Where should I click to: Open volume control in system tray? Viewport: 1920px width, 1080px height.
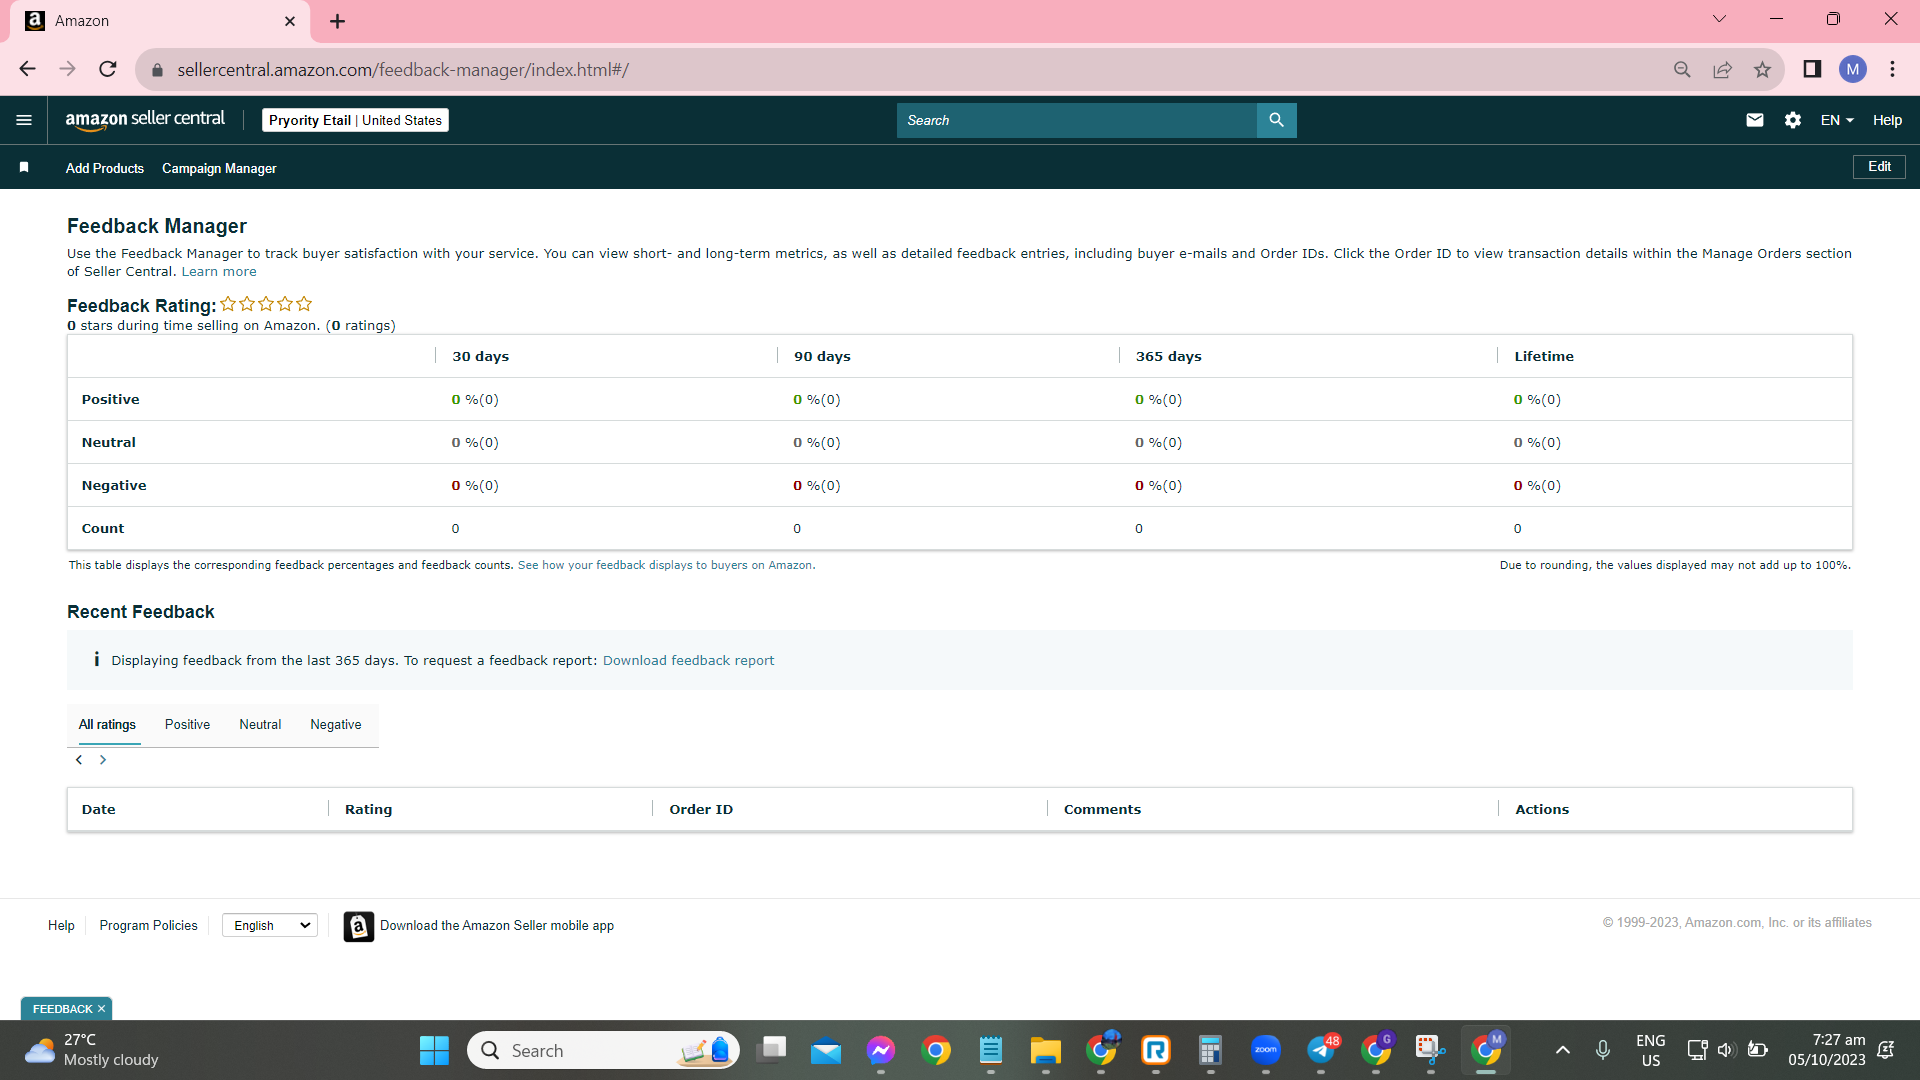point(1726,1050)
